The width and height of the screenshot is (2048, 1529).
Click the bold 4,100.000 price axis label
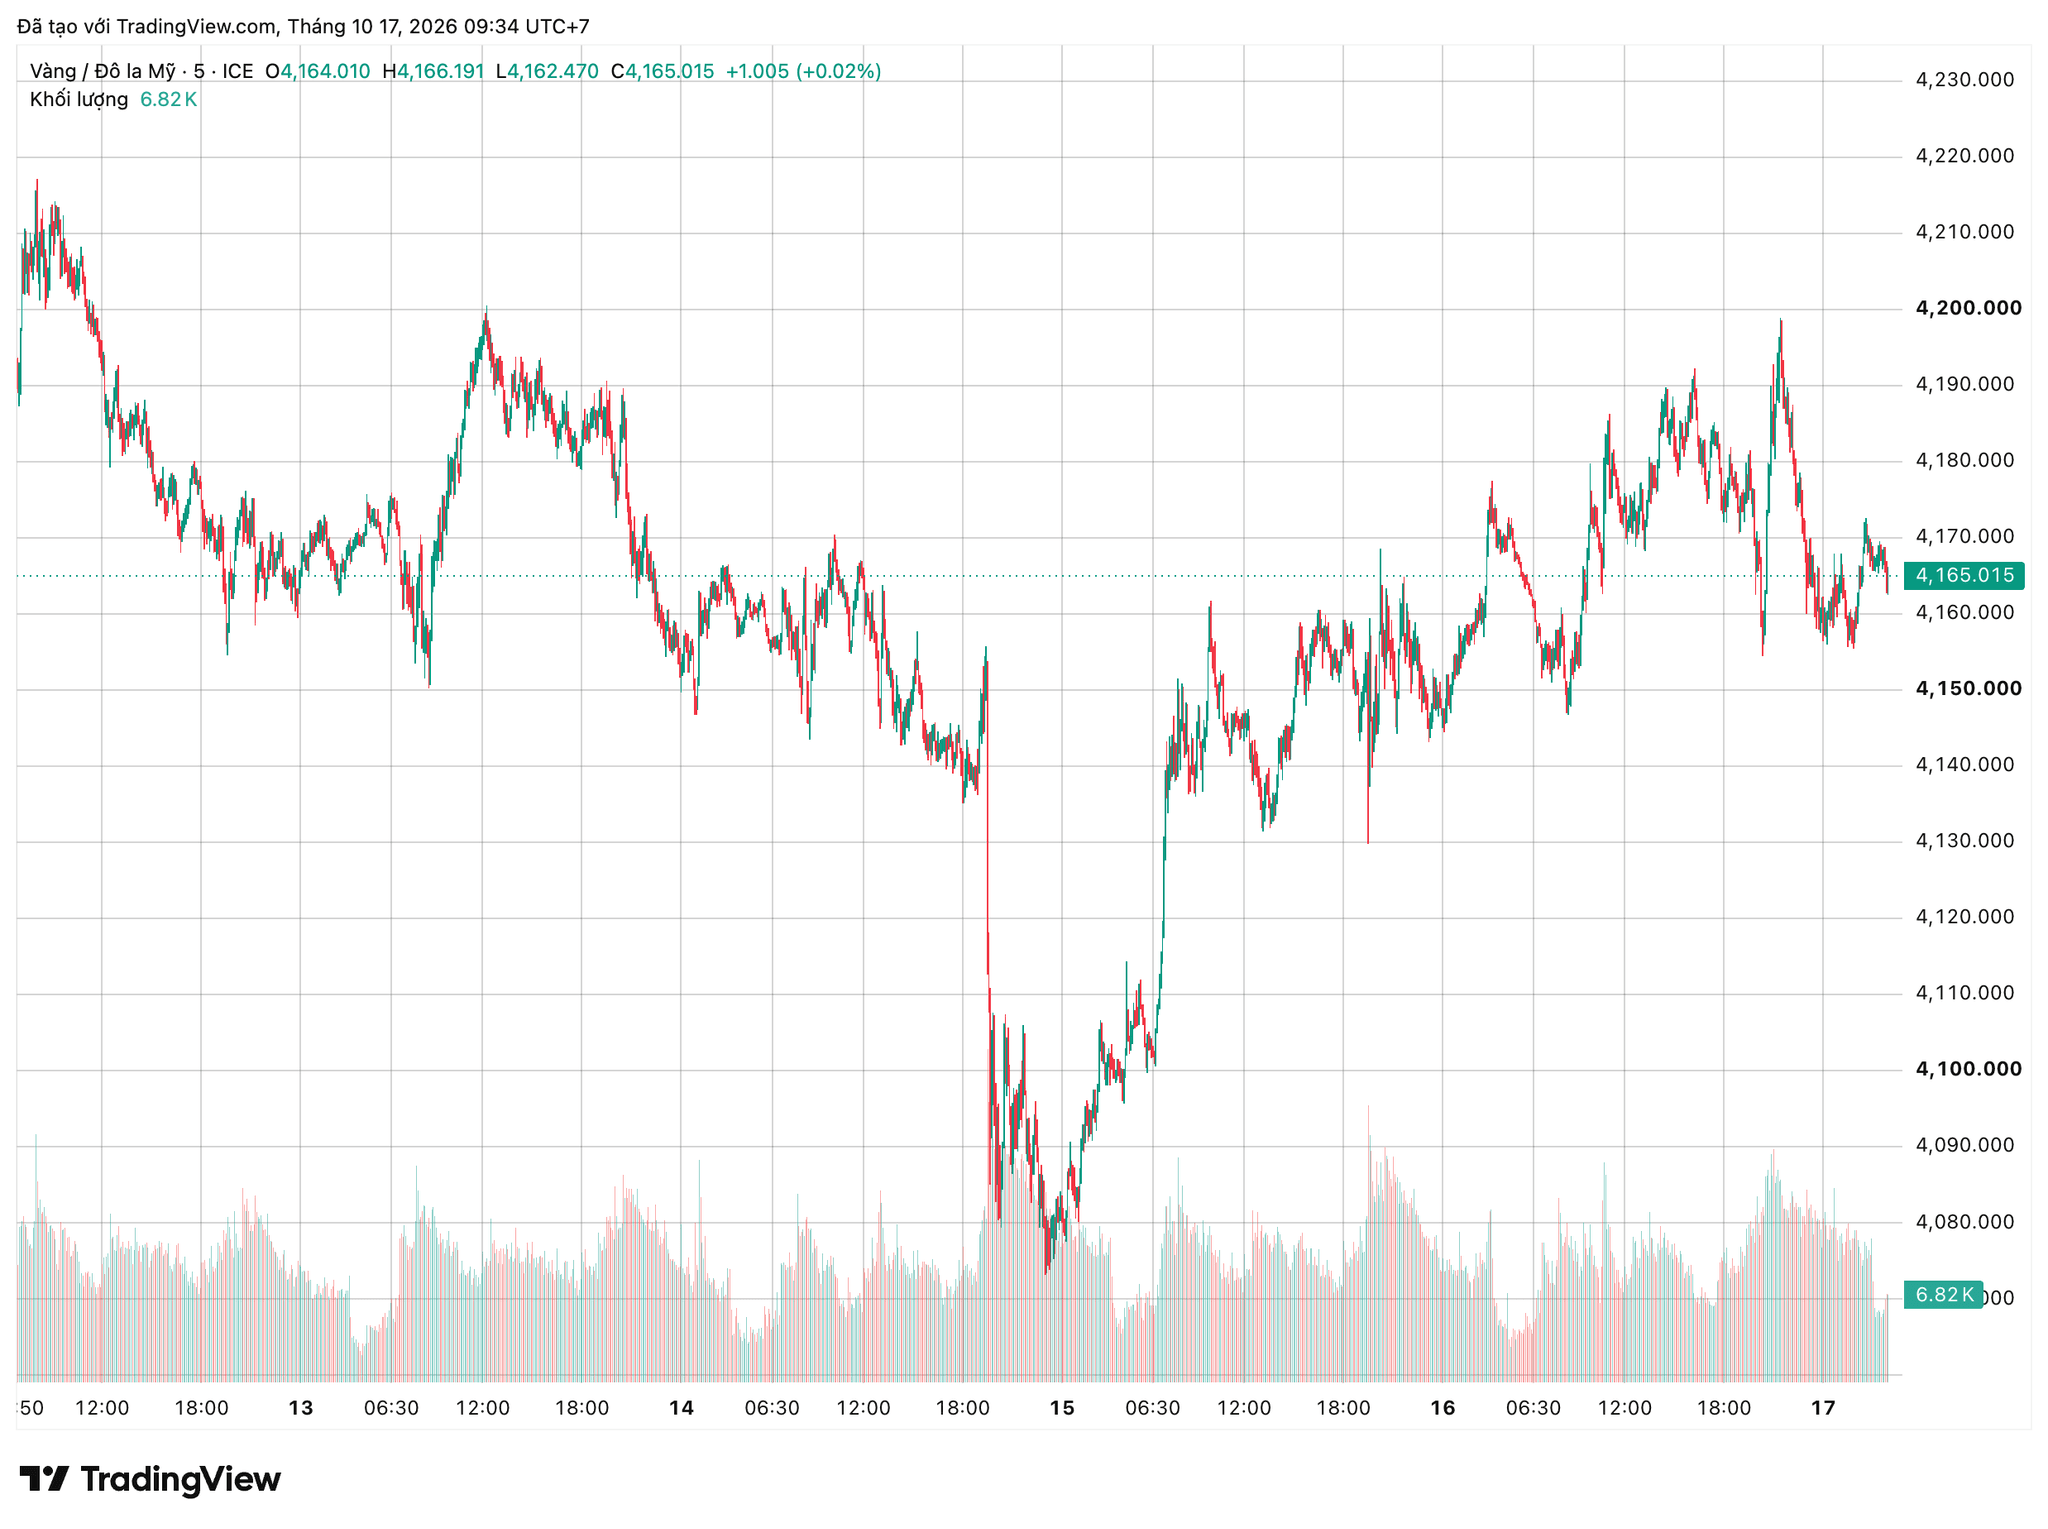[x=1968, y=1069]
